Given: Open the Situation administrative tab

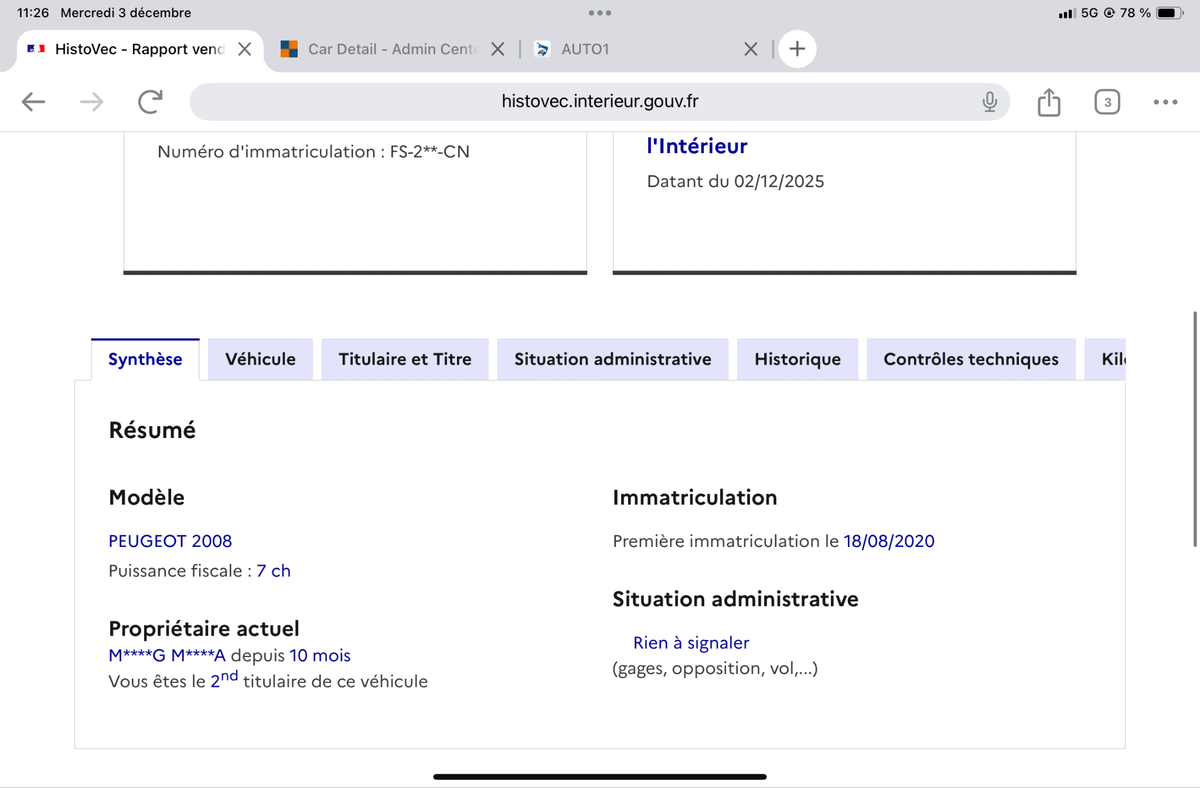Looking at the screenshot, I should coord(612,359).
